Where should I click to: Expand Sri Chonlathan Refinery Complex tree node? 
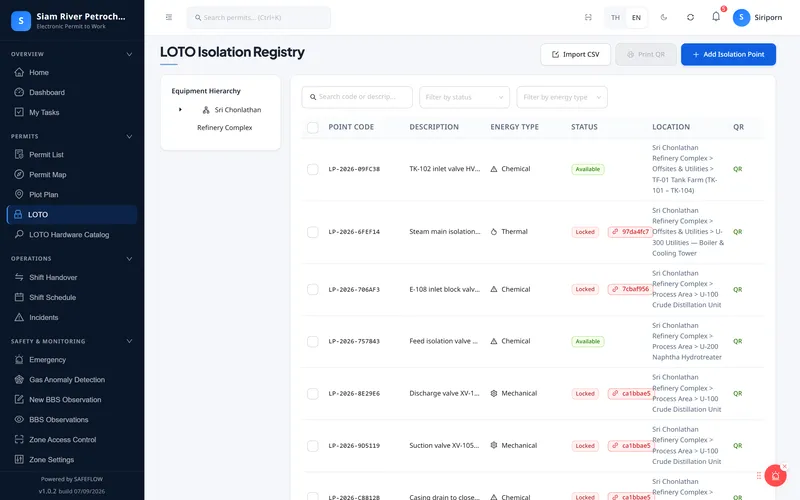tap(180, 110)
